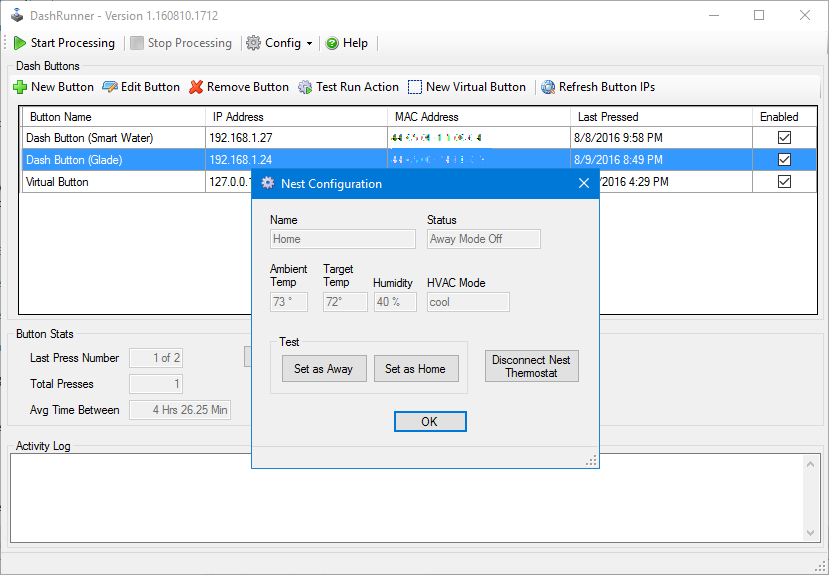Click the New Virtual Button dashed-square icon
Viewport: 829px width, 575px height.
(x=415, y=87)
